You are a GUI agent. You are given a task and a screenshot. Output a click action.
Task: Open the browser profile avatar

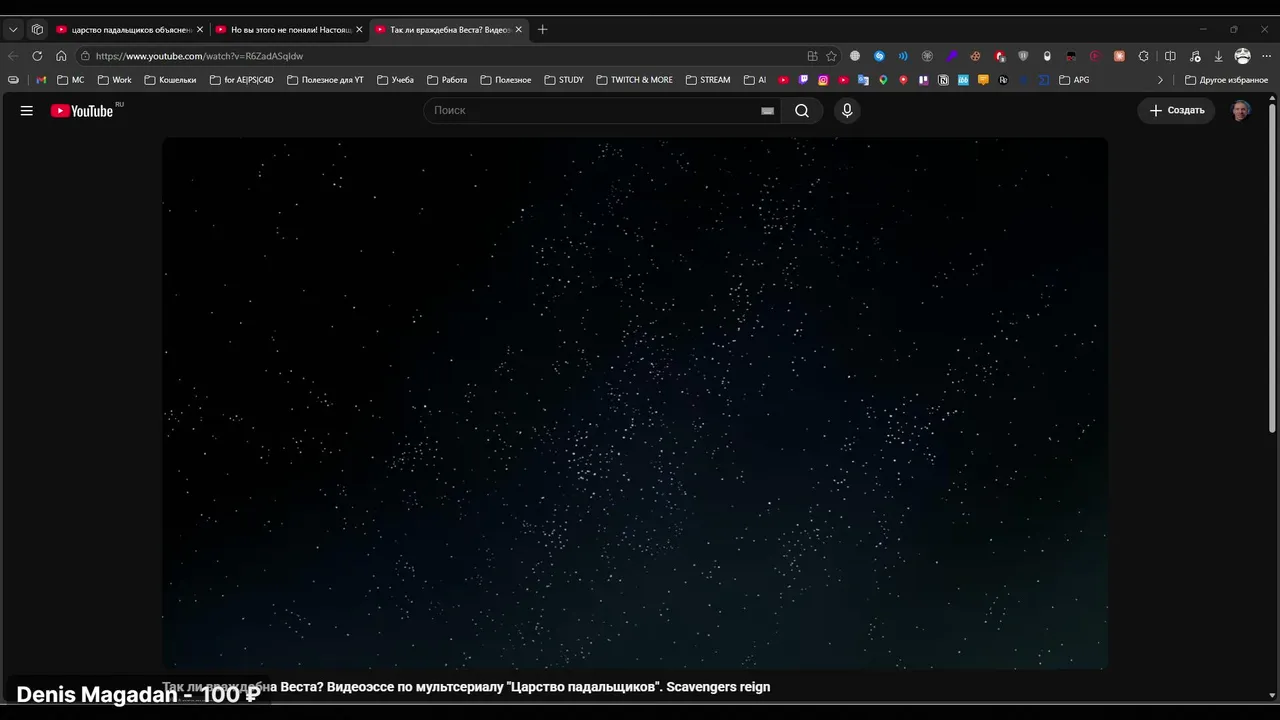point(1242,56)
